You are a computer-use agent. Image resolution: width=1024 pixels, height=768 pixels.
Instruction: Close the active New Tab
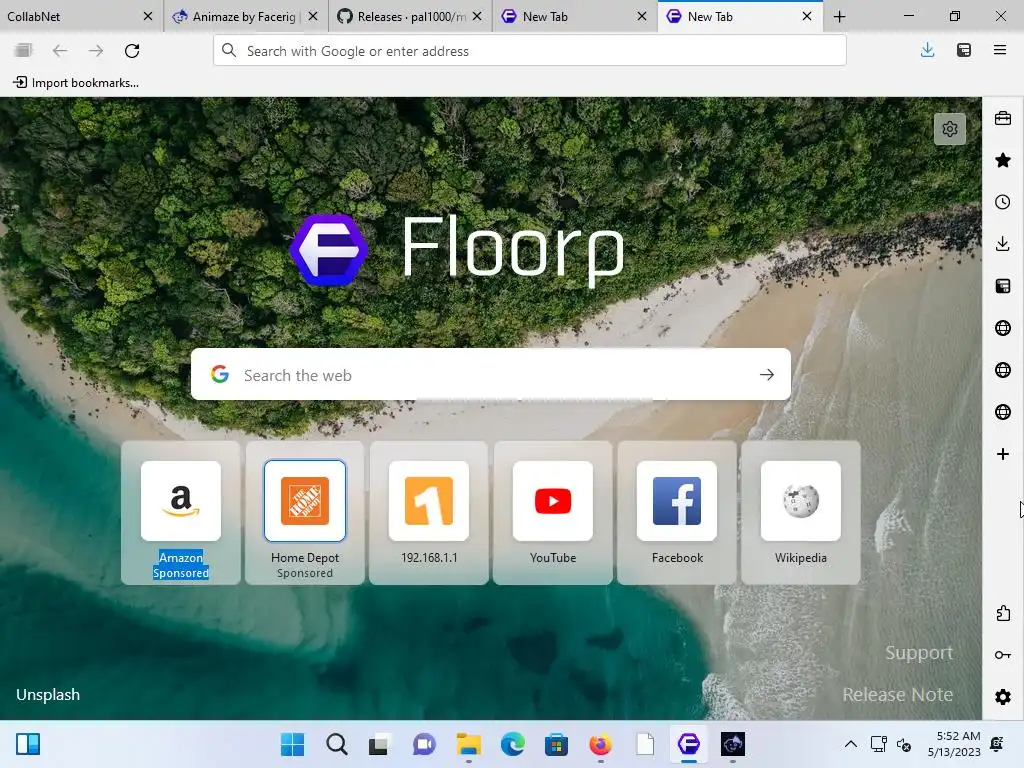pos(807,16)
